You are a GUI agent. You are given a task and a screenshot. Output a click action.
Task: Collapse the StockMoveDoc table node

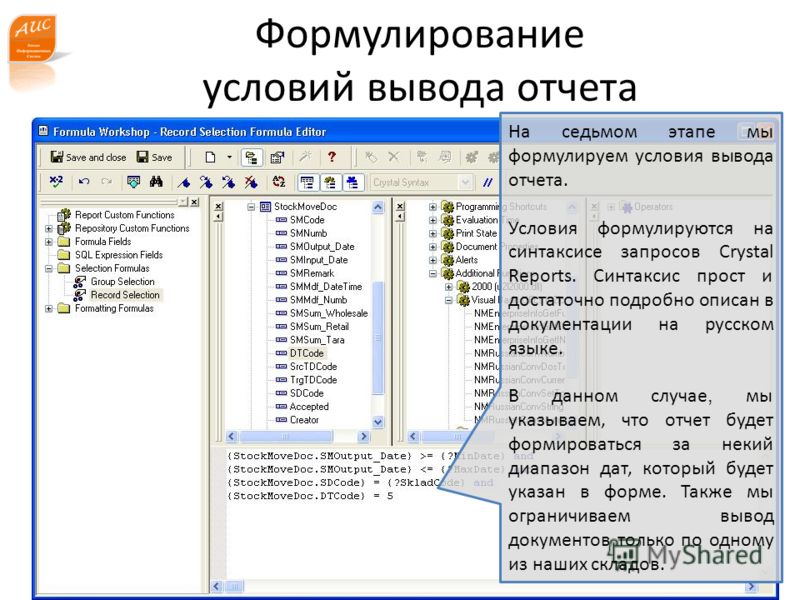tap(251, 207)
